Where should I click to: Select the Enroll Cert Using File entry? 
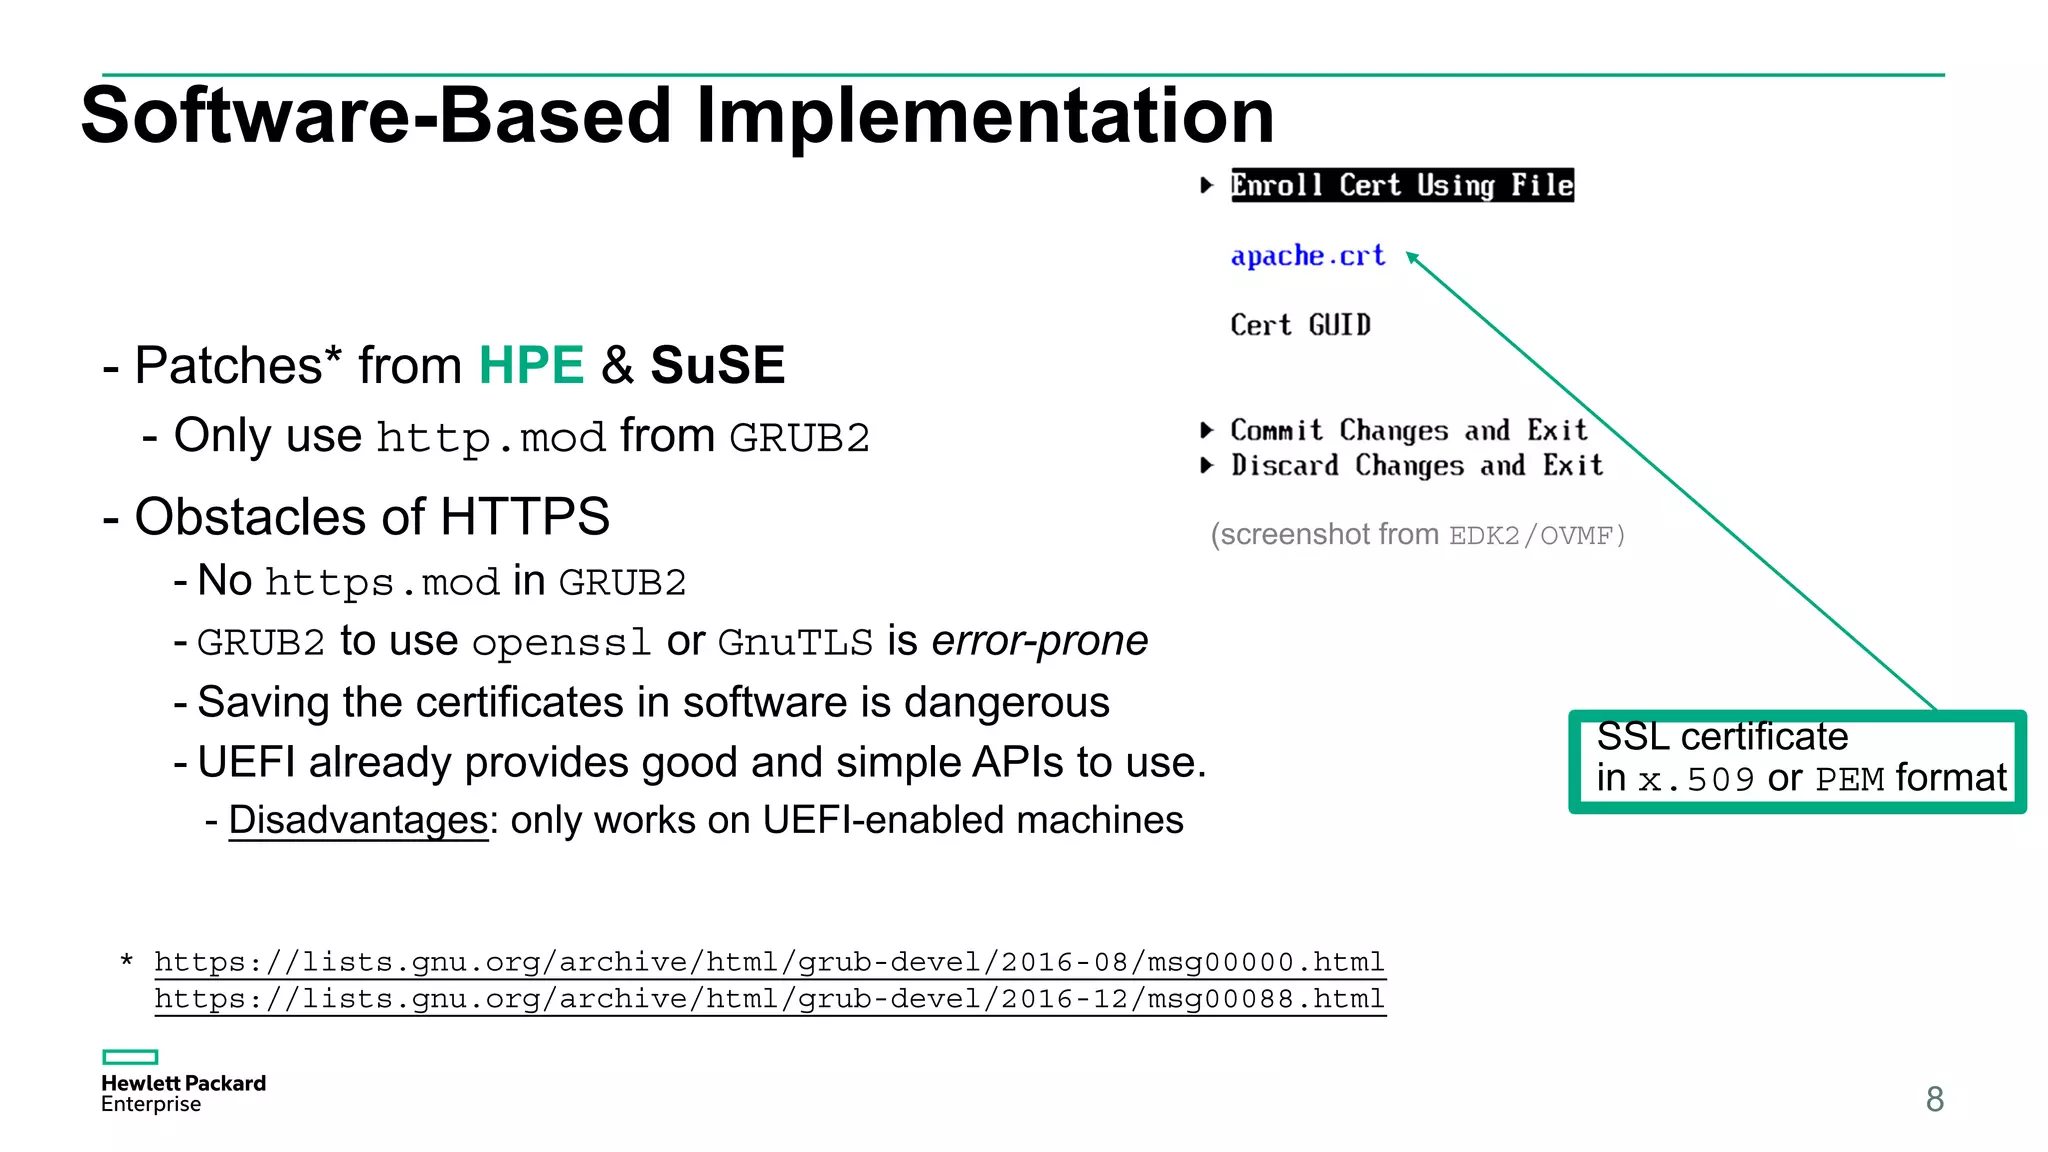1402,185
